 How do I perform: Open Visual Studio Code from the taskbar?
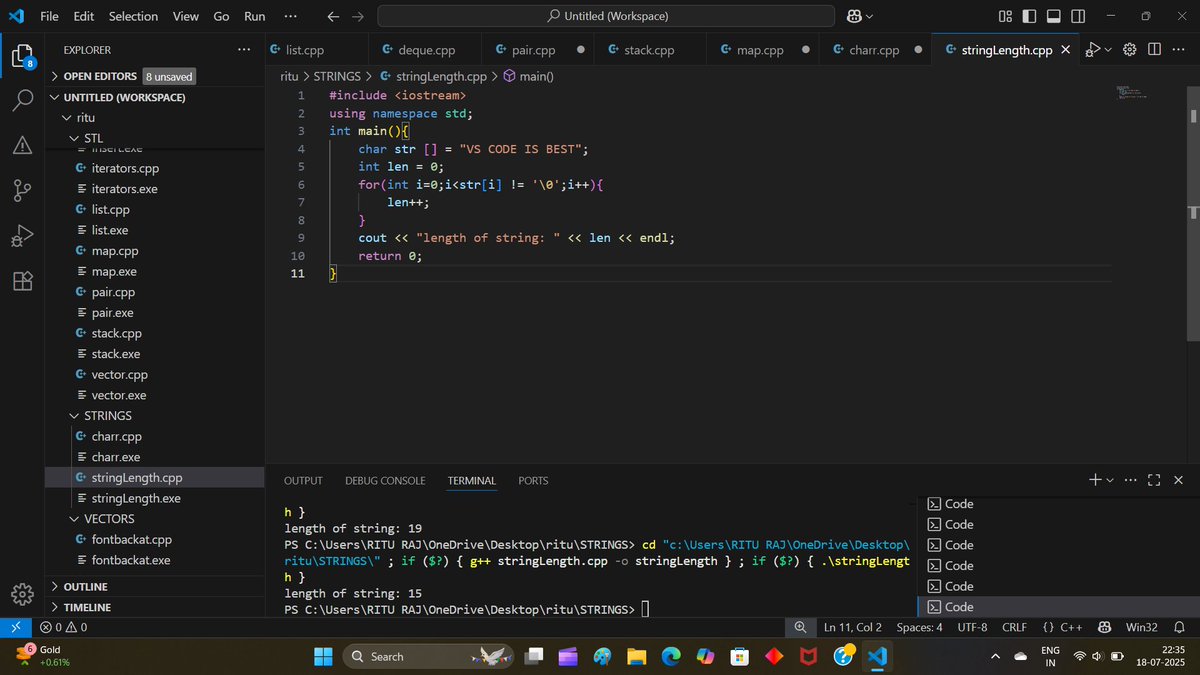[877, 656]
